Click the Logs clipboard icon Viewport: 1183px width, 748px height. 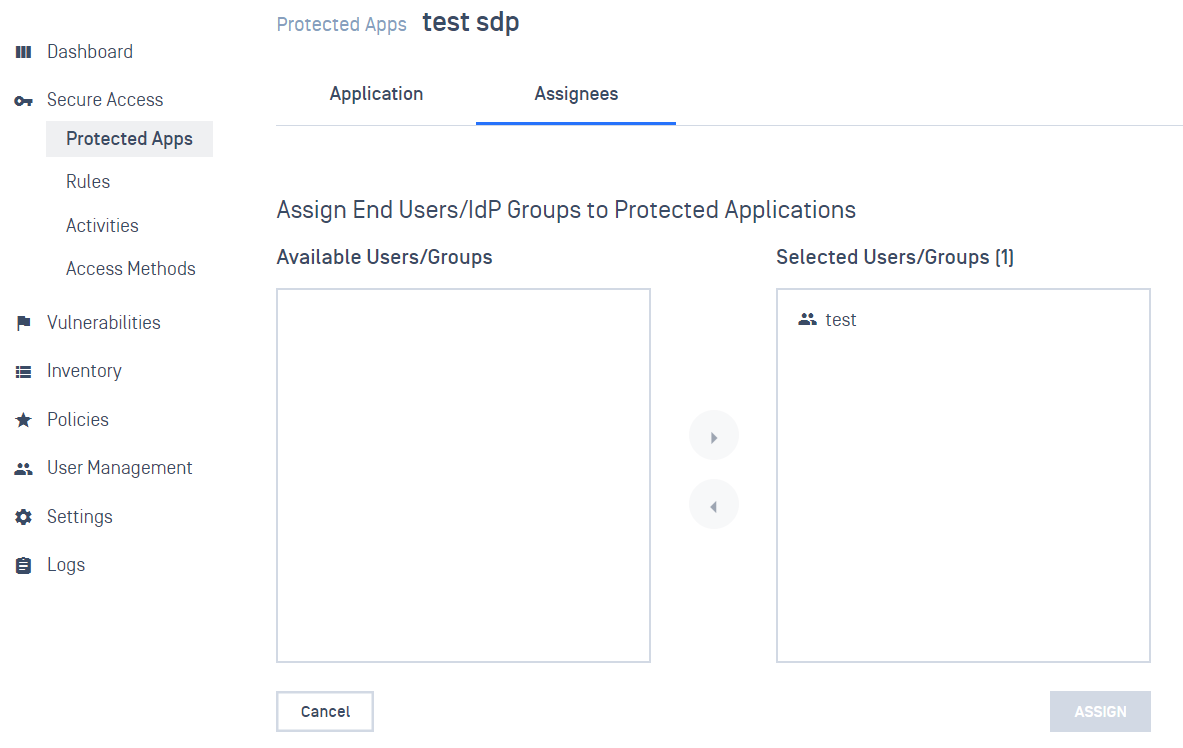(x=24, y=565)
